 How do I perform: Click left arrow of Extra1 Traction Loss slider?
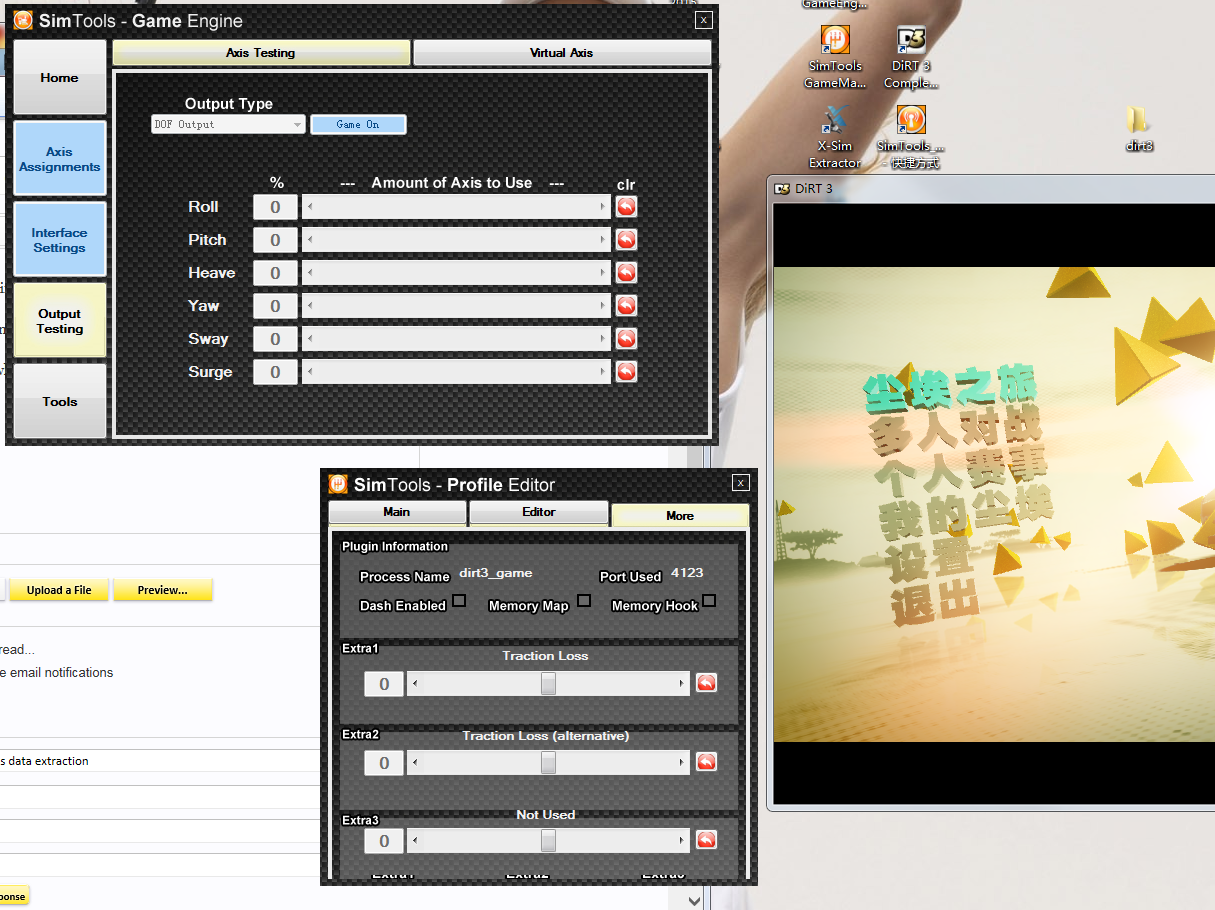pyautogui.click(x=415, y=684)
